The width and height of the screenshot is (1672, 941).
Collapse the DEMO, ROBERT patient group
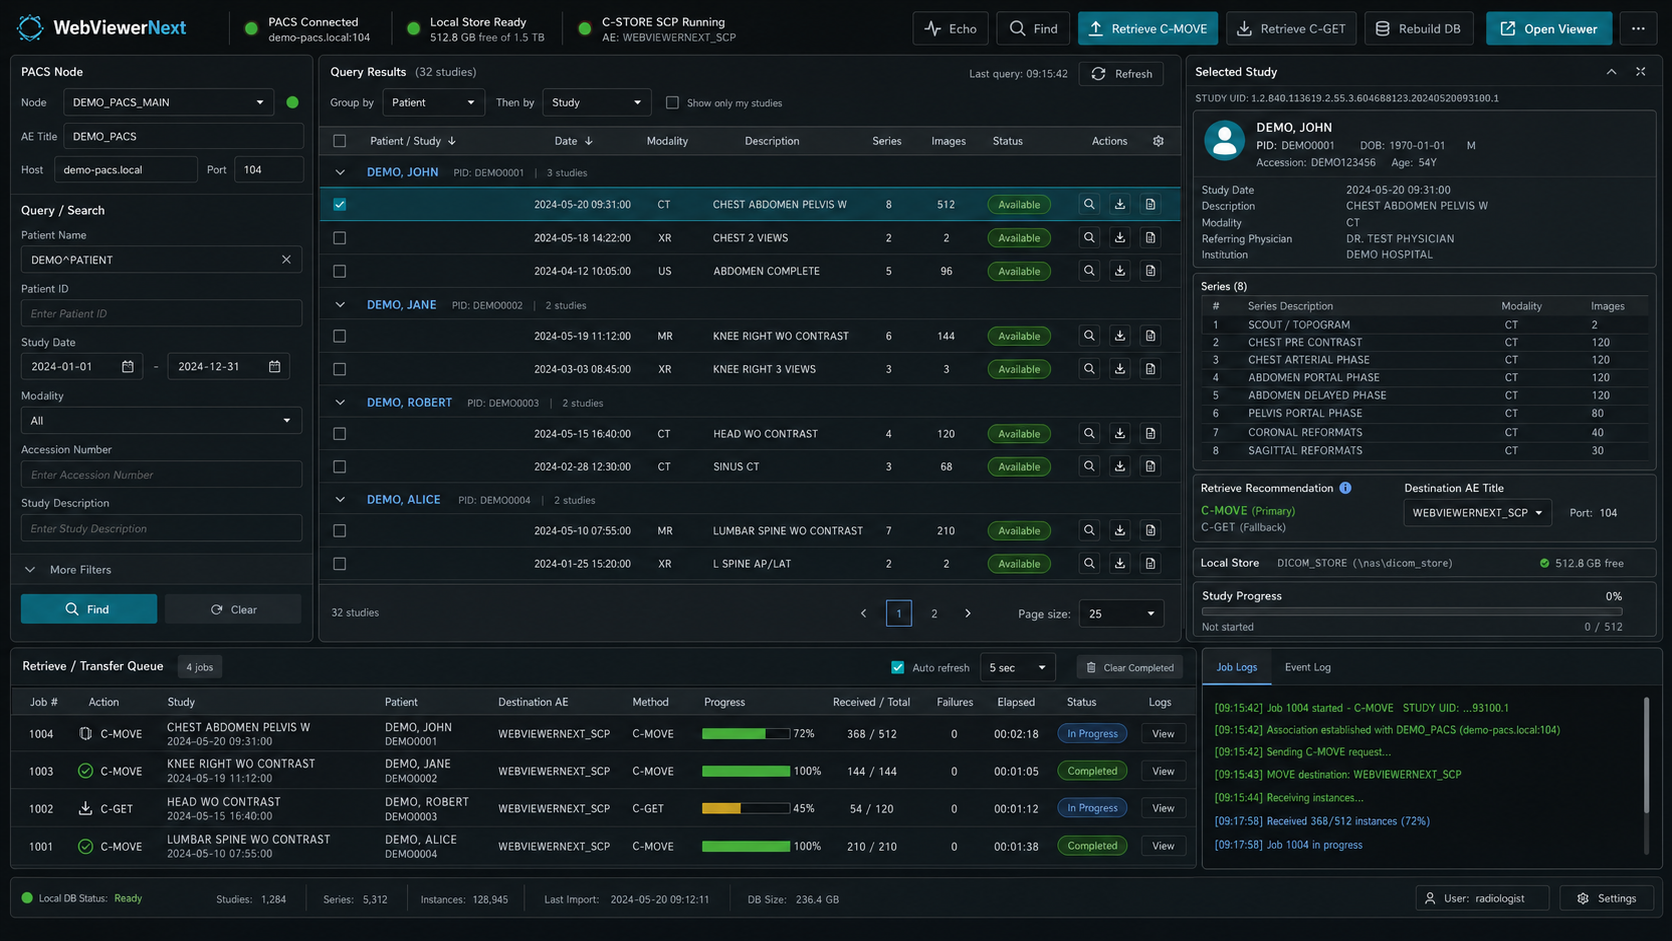tap(340, 403)
